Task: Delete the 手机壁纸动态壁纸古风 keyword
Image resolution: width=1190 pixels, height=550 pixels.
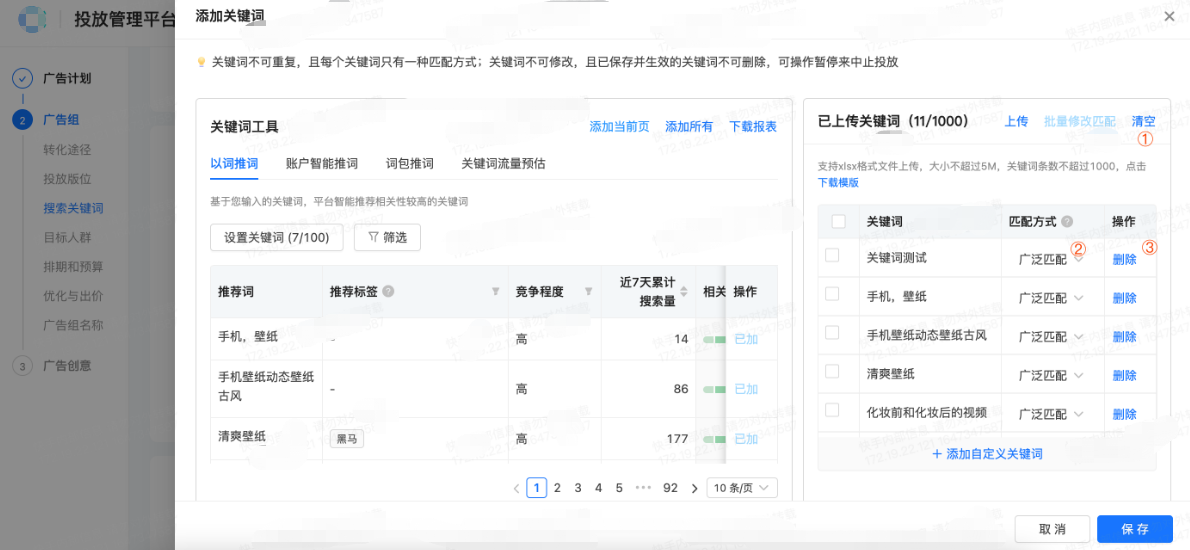Action: click(x=1125, y=337)
